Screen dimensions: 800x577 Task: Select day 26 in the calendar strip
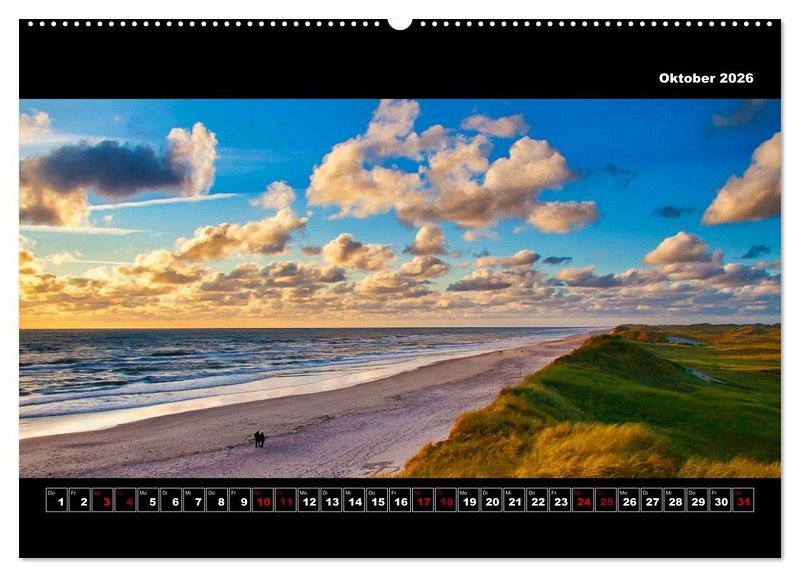[x=629, y=500]
